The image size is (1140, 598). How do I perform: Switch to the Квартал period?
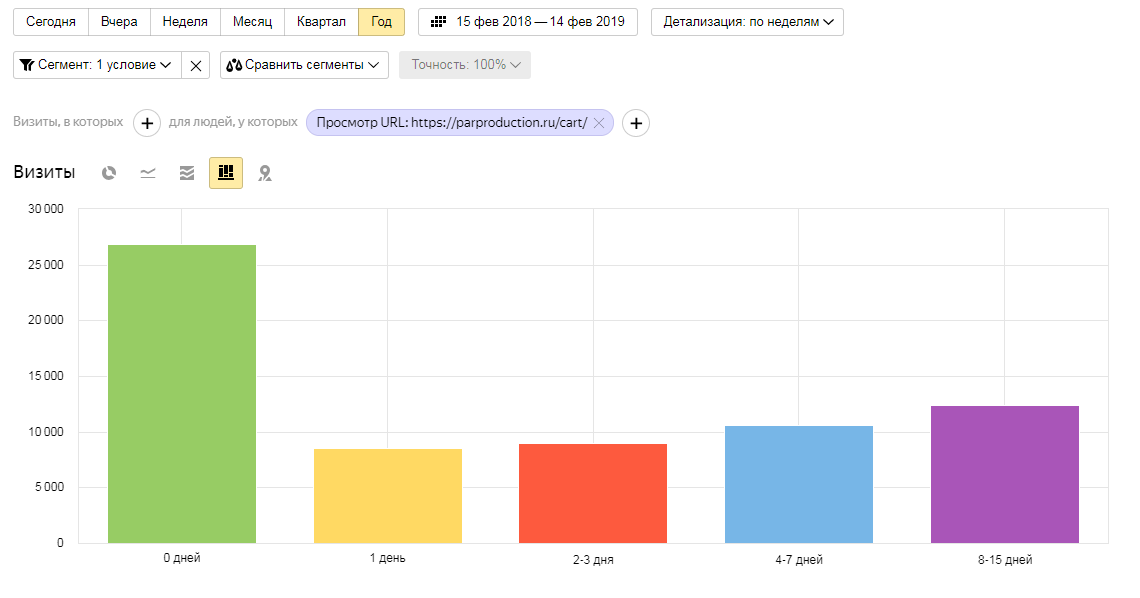(321, 22)
